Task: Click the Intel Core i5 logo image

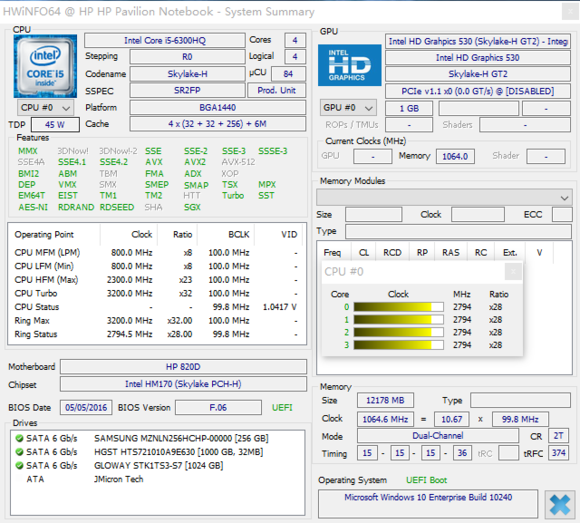Action: click(x=45, y=66)
